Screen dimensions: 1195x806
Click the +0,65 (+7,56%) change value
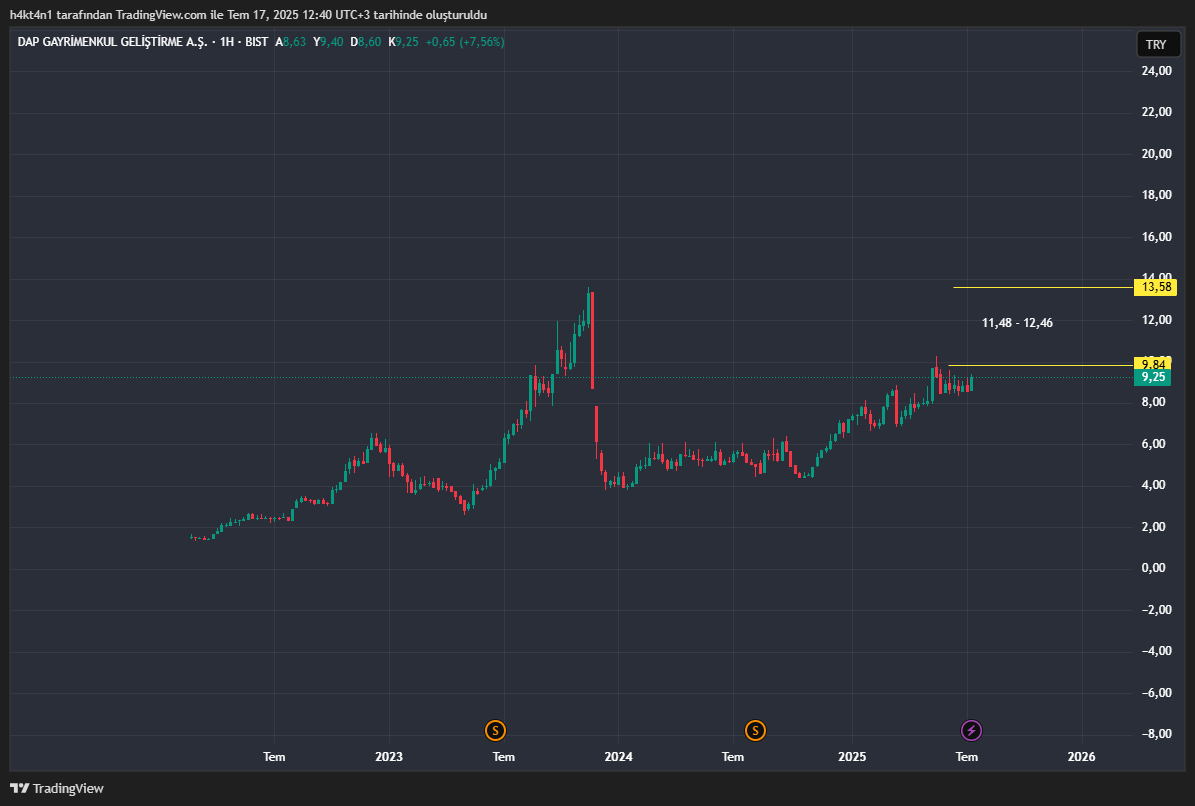[465, 42]
